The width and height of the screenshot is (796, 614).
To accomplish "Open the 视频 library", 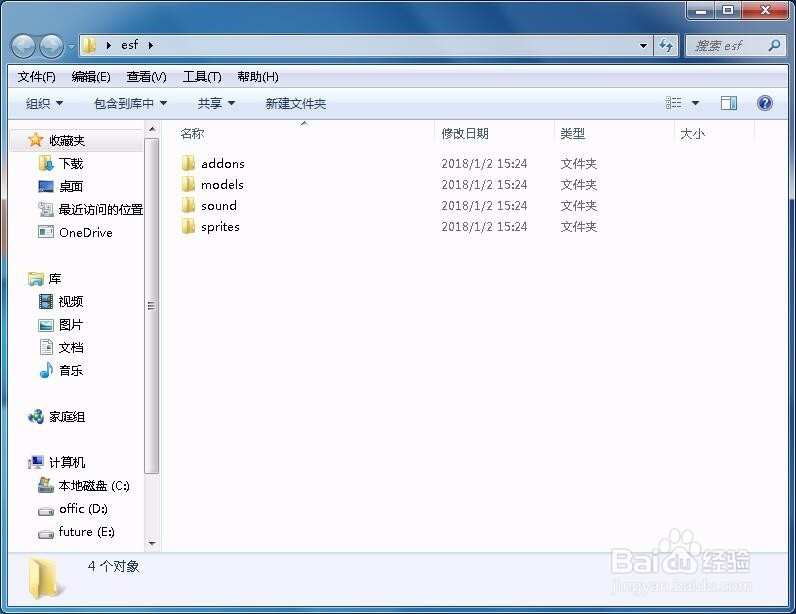I will (71, 302).
